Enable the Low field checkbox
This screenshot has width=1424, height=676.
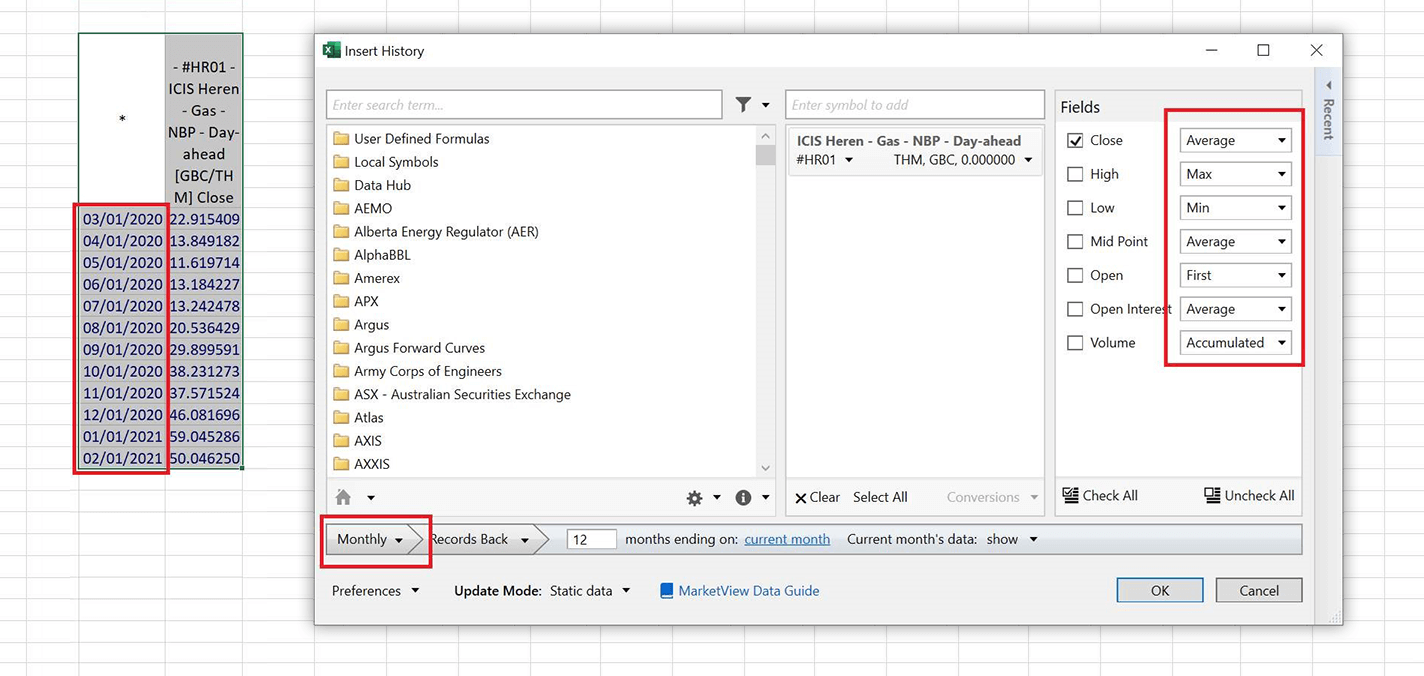pyautogui.click(x=1075, y=208)
